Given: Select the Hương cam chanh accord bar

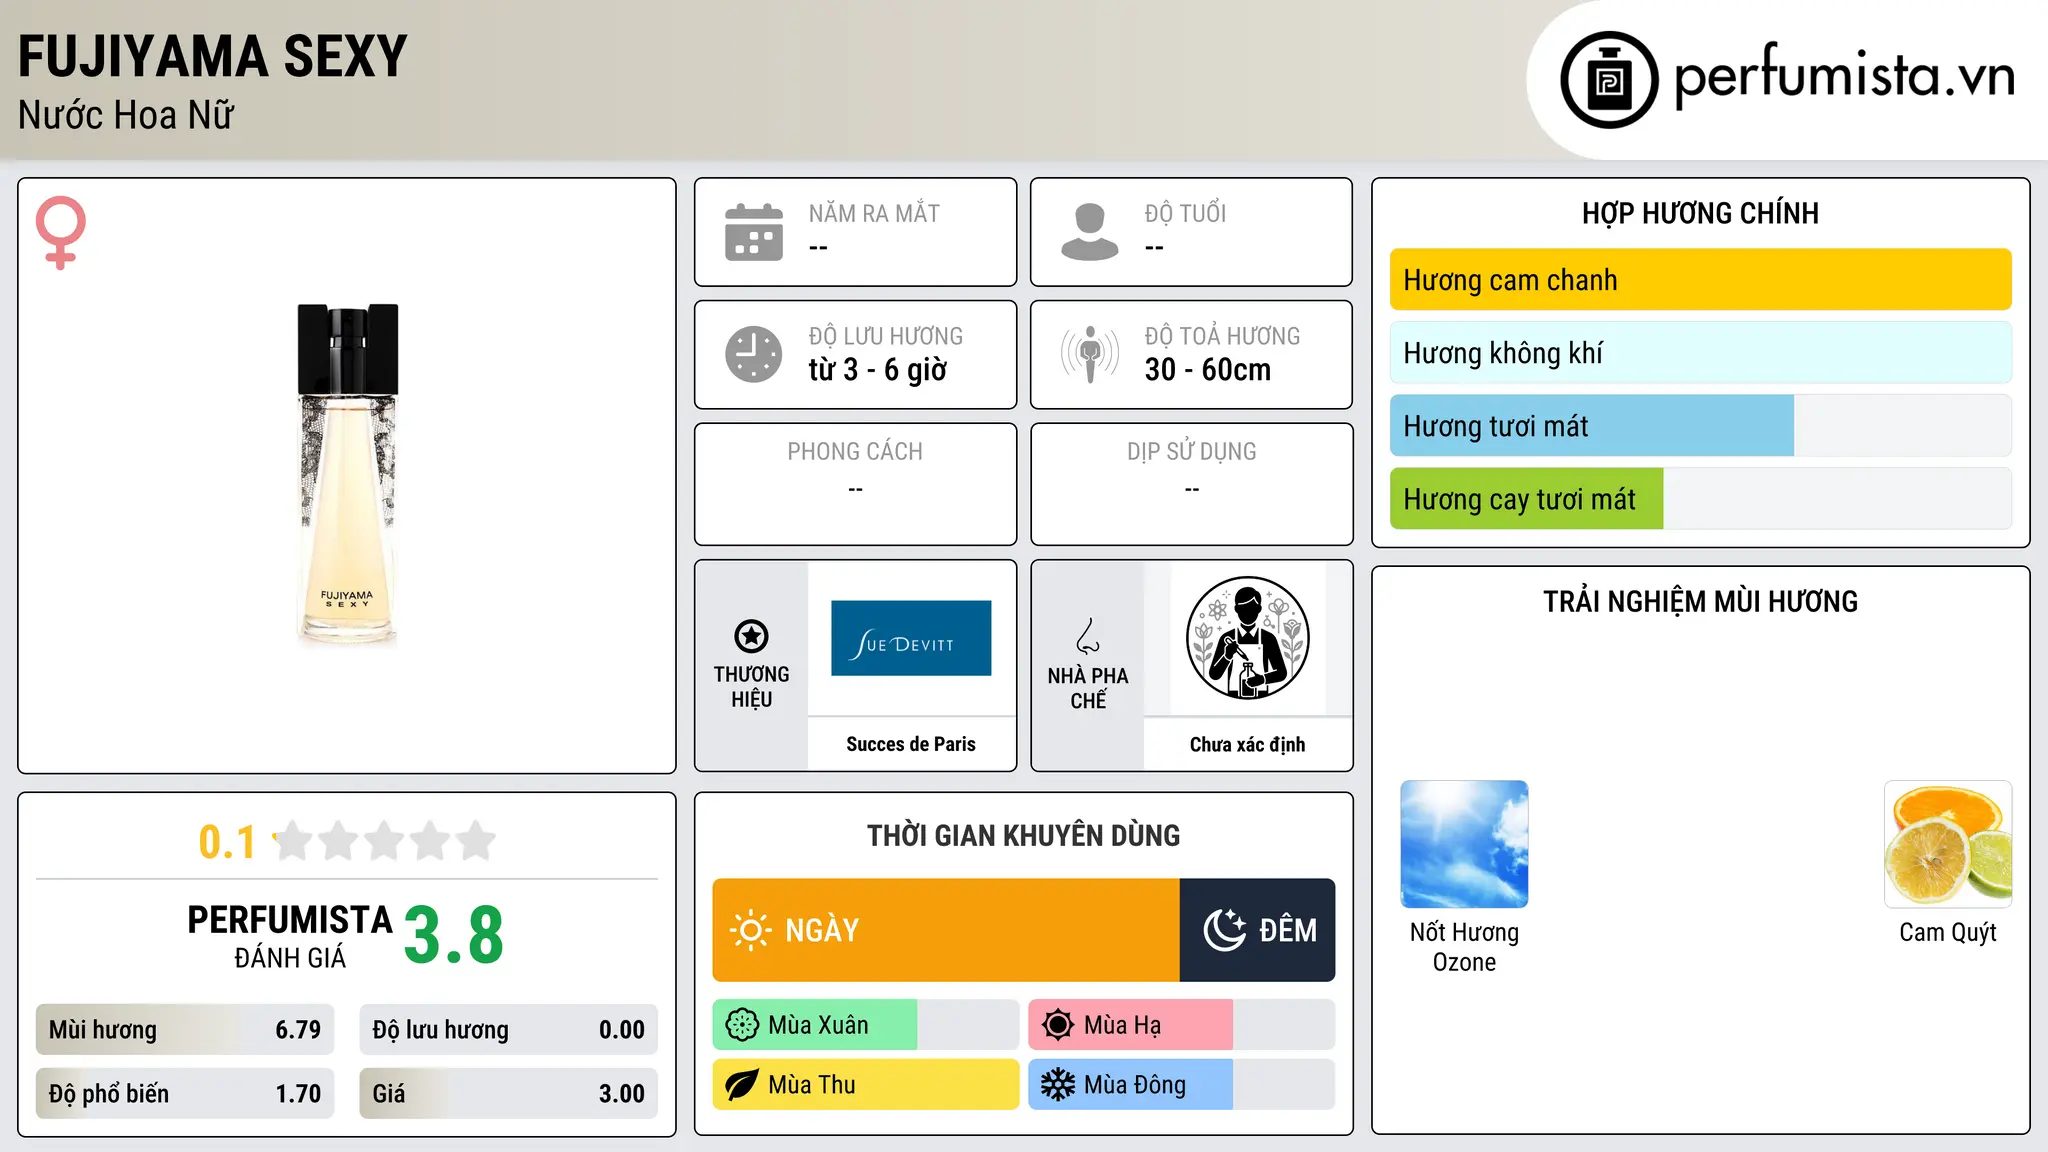Looking at the screenshot, I should 1700,280.
